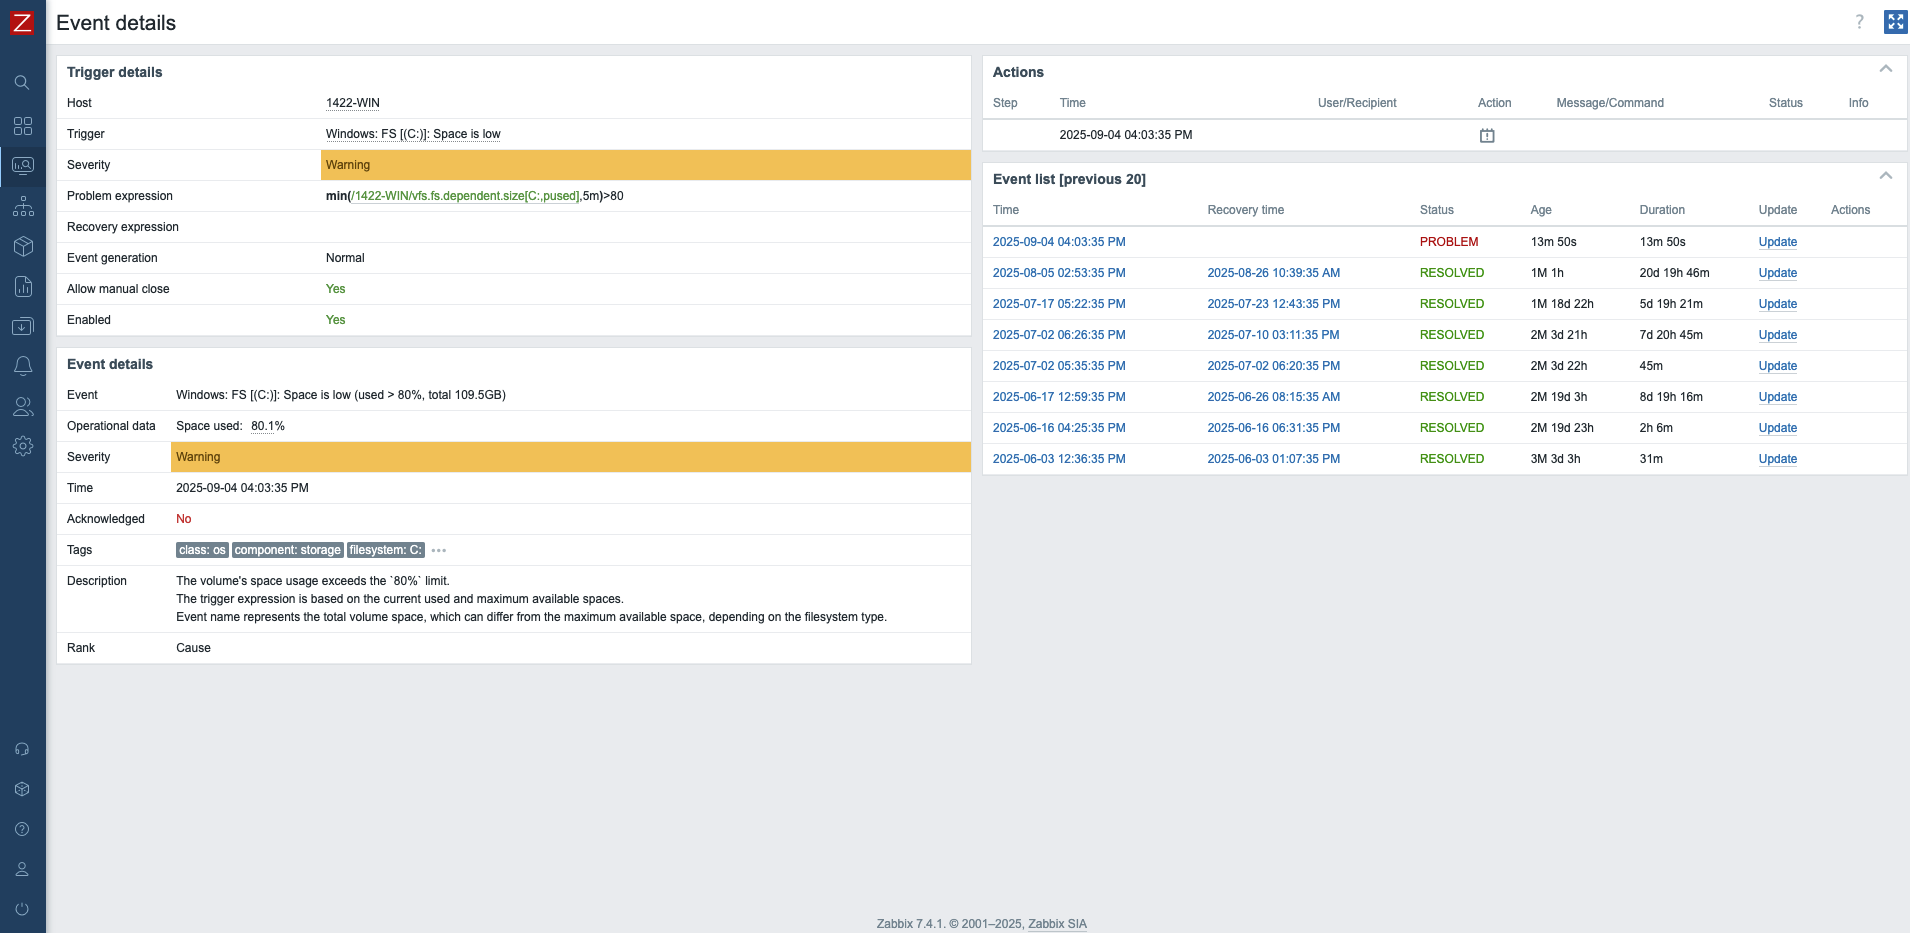Select the Monitoring sidebar icon

pos(22,166)
